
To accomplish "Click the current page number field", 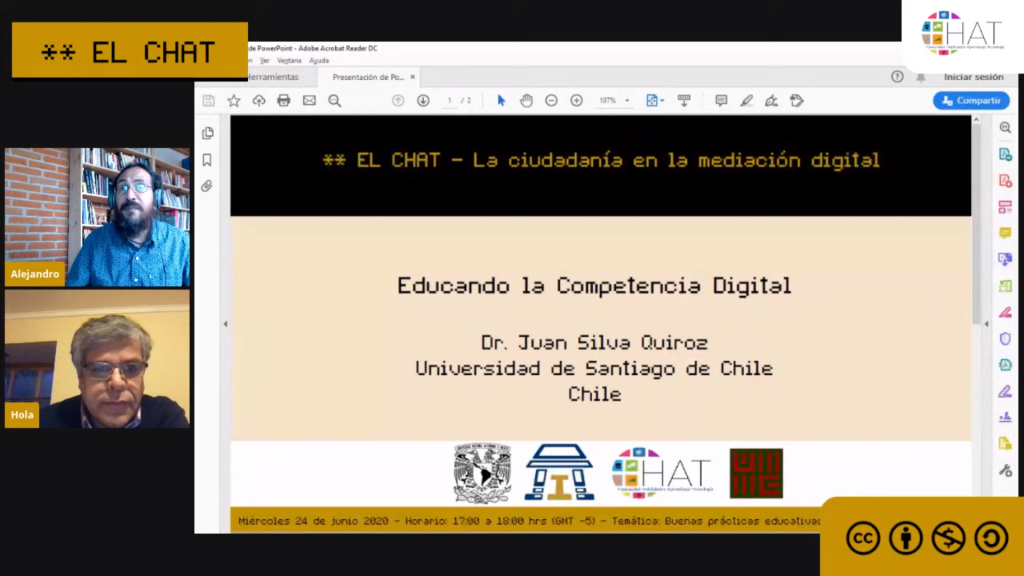I will click(x=450, y=101).
